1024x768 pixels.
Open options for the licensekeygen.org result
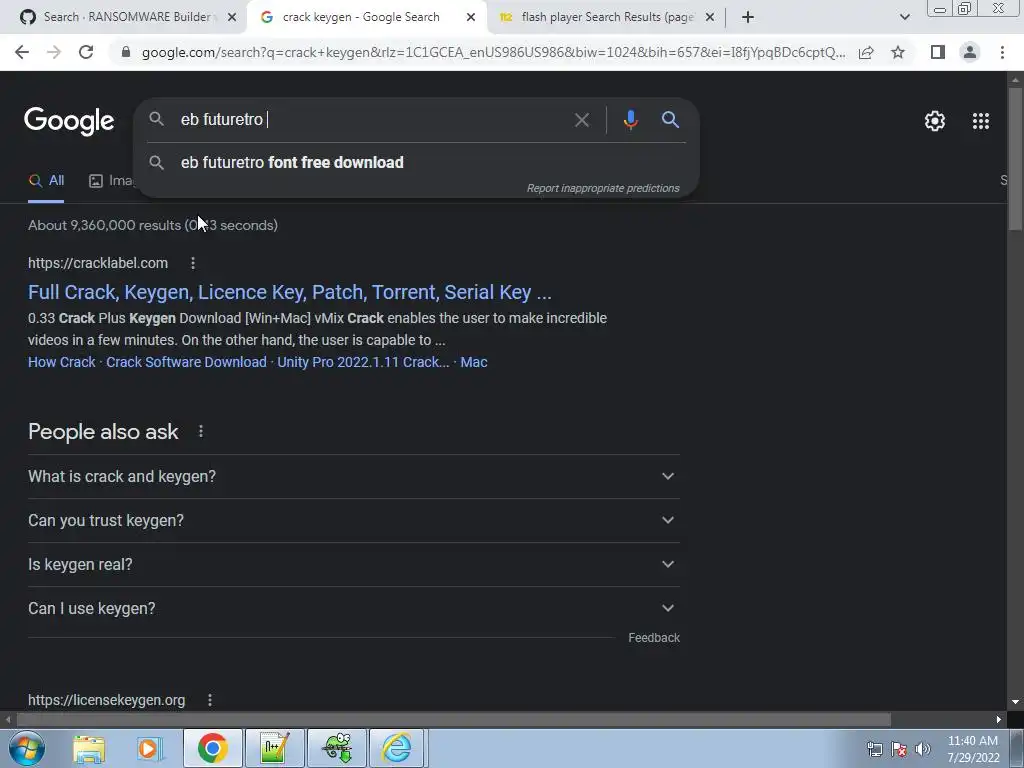[x=210, y=700]
